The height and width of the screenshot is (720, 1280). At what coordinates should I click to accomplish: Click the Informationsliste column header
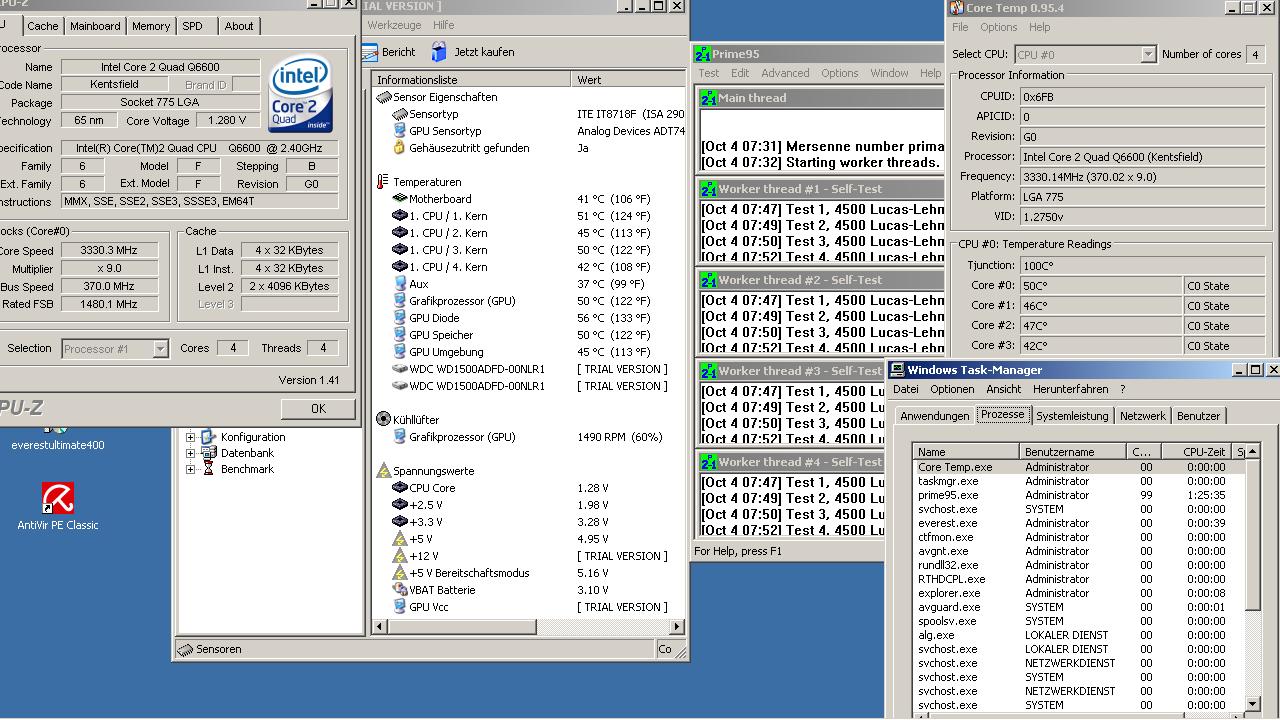472,79
